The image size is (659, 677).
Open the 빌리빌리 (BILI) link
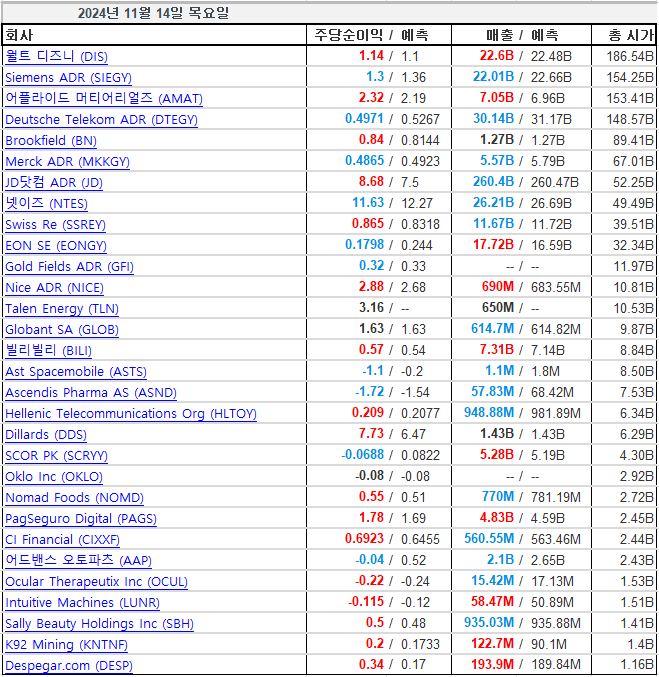click(48, 350)
